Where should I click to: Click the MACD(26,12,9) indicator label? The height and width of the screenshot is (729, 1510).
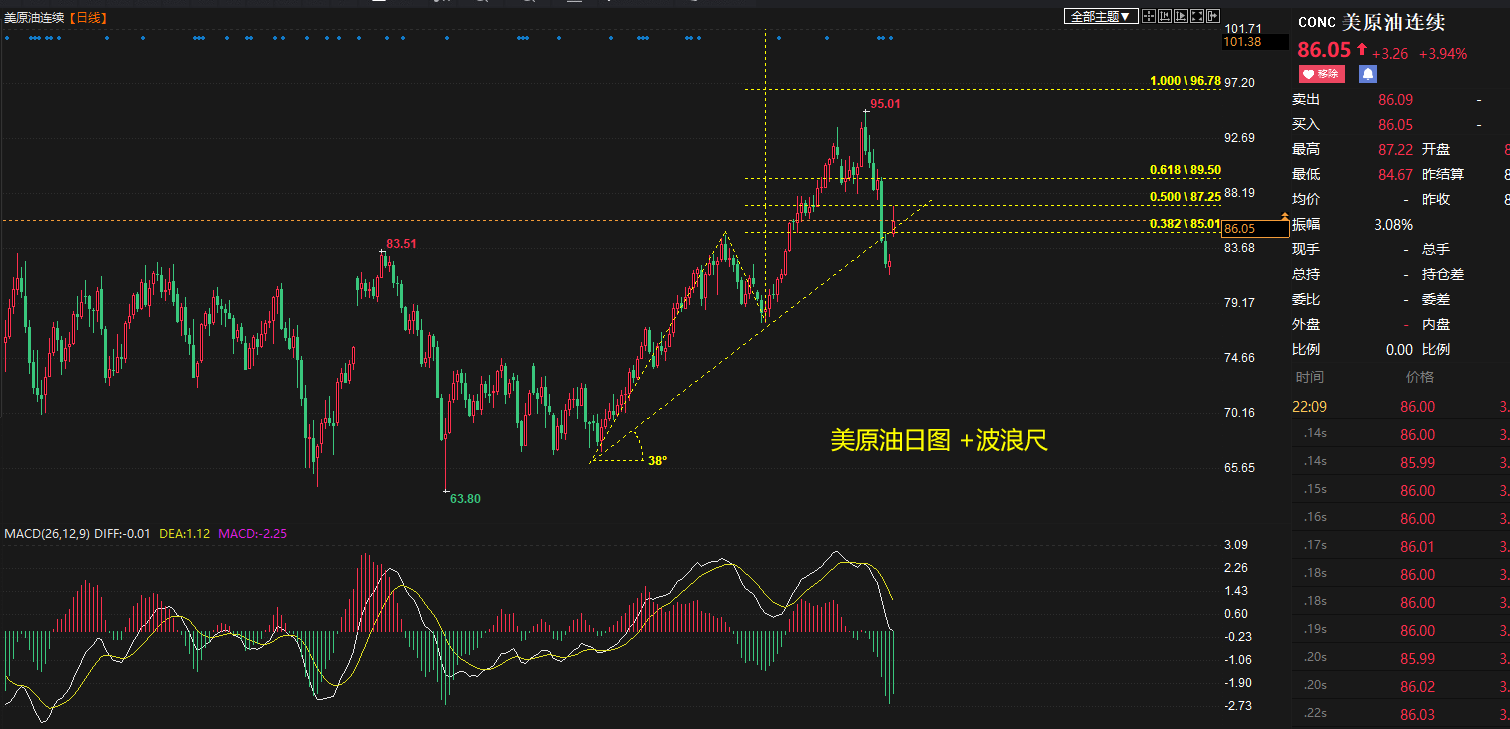tap(46, 534)
